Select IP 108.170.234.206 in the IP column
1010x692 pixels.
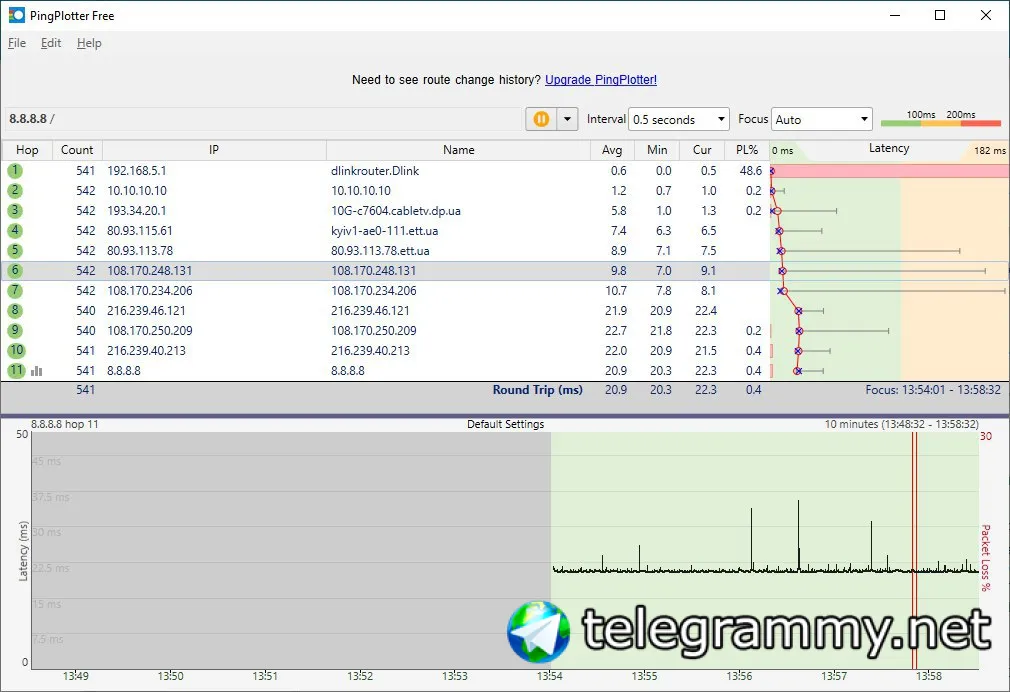(x=149, y=291)
